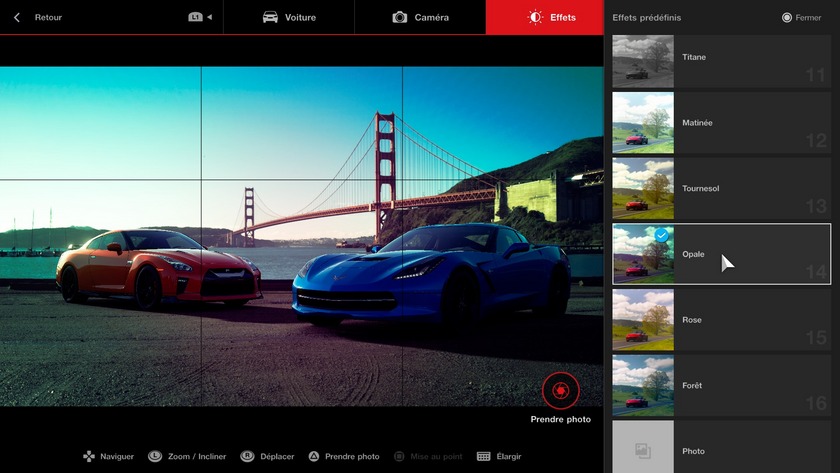Choose the Forêt preset
840x473 pixels.
722,386
